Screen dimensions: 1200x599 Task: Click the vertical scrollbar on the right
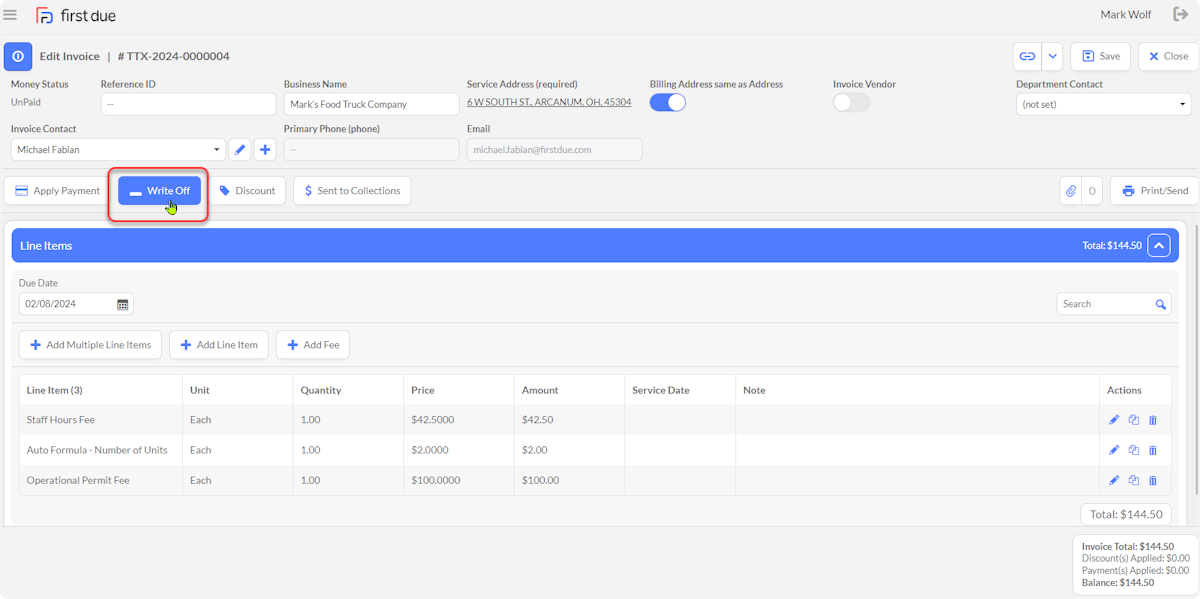[x=1195, y=360]
